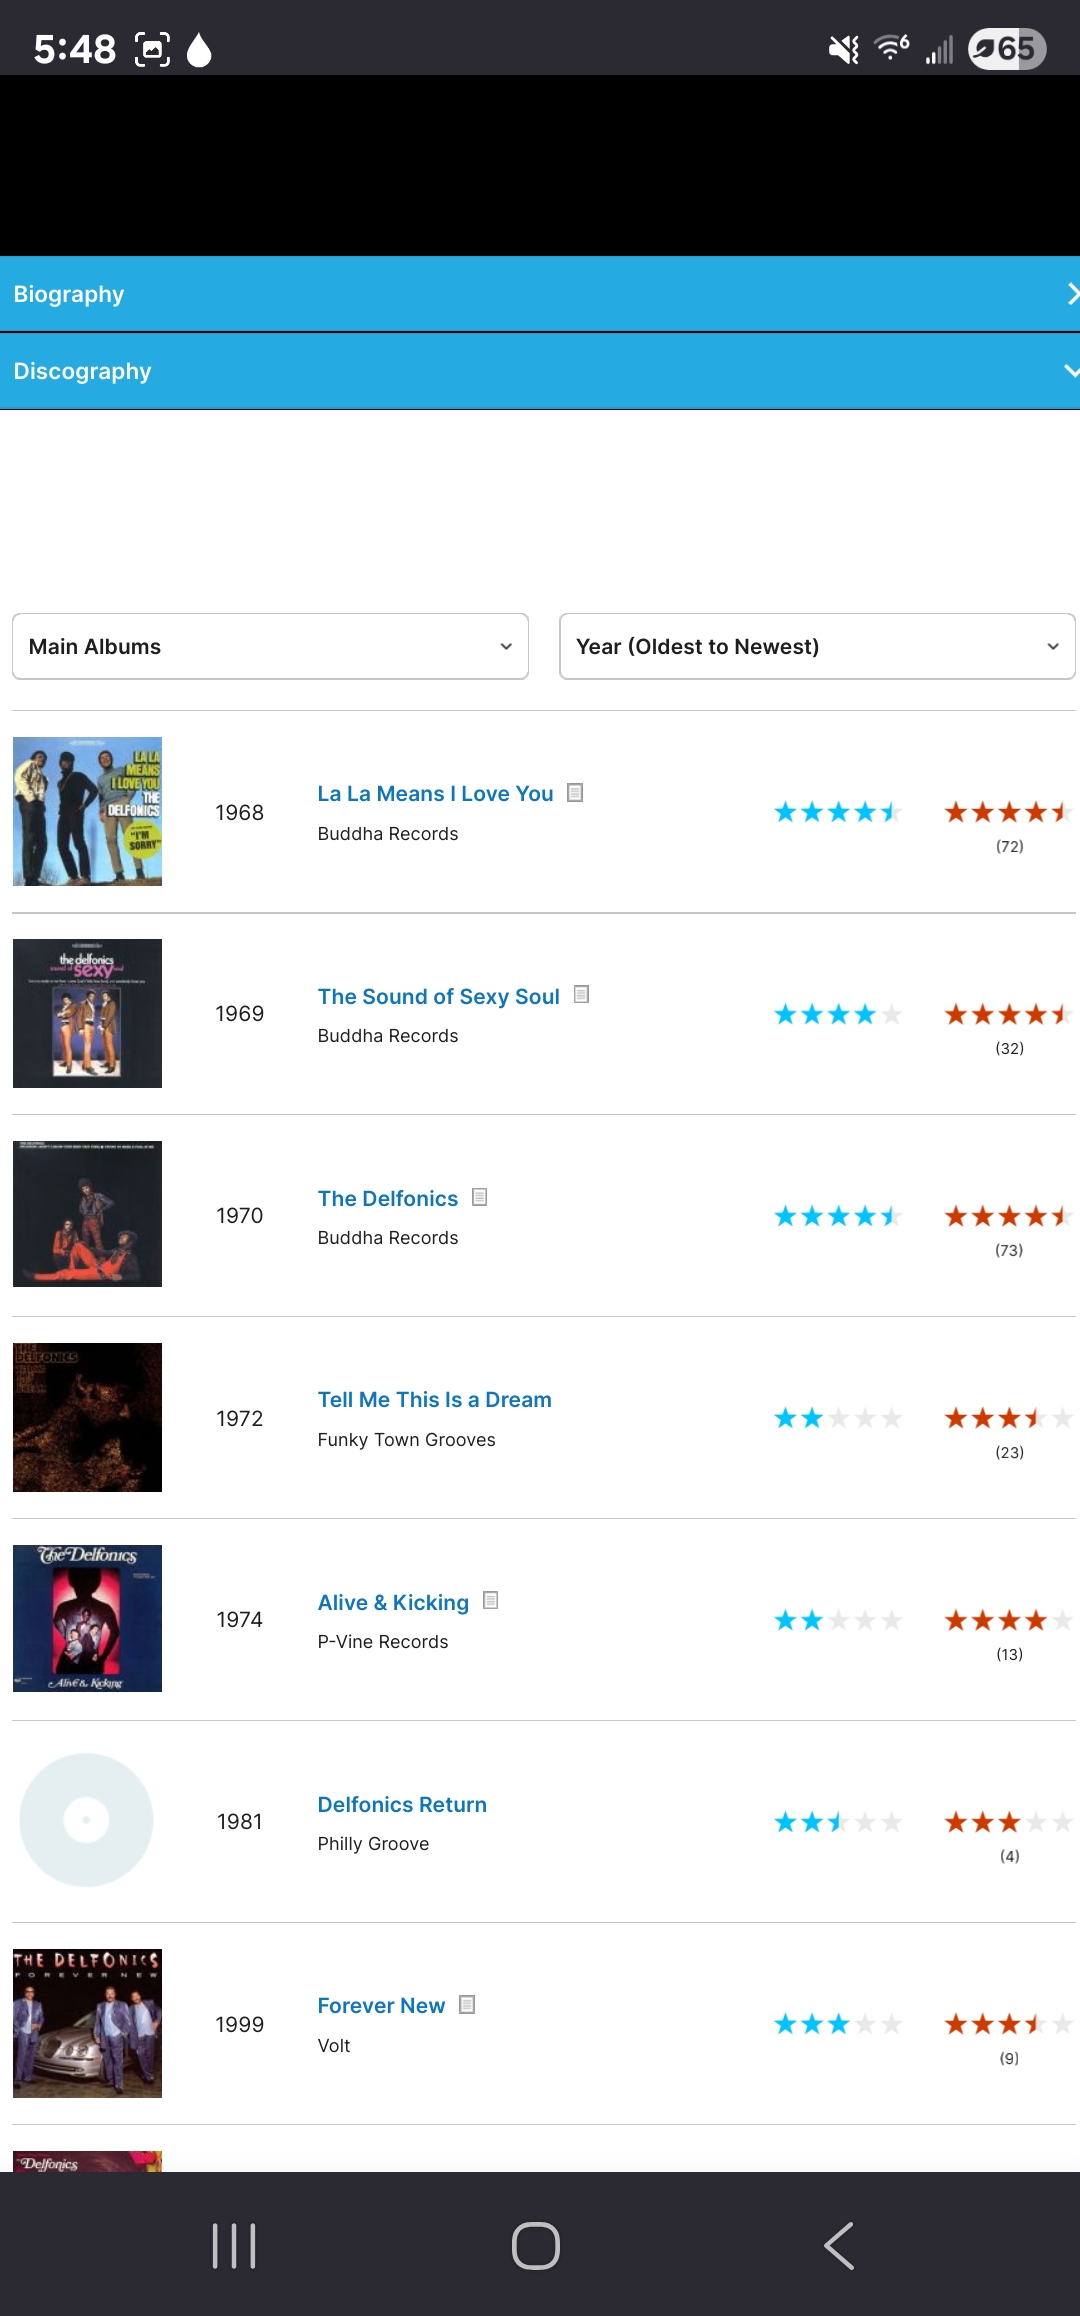Tap review icon next to Alive & Kicking

pyautogui.click(x=490, y=1601)
